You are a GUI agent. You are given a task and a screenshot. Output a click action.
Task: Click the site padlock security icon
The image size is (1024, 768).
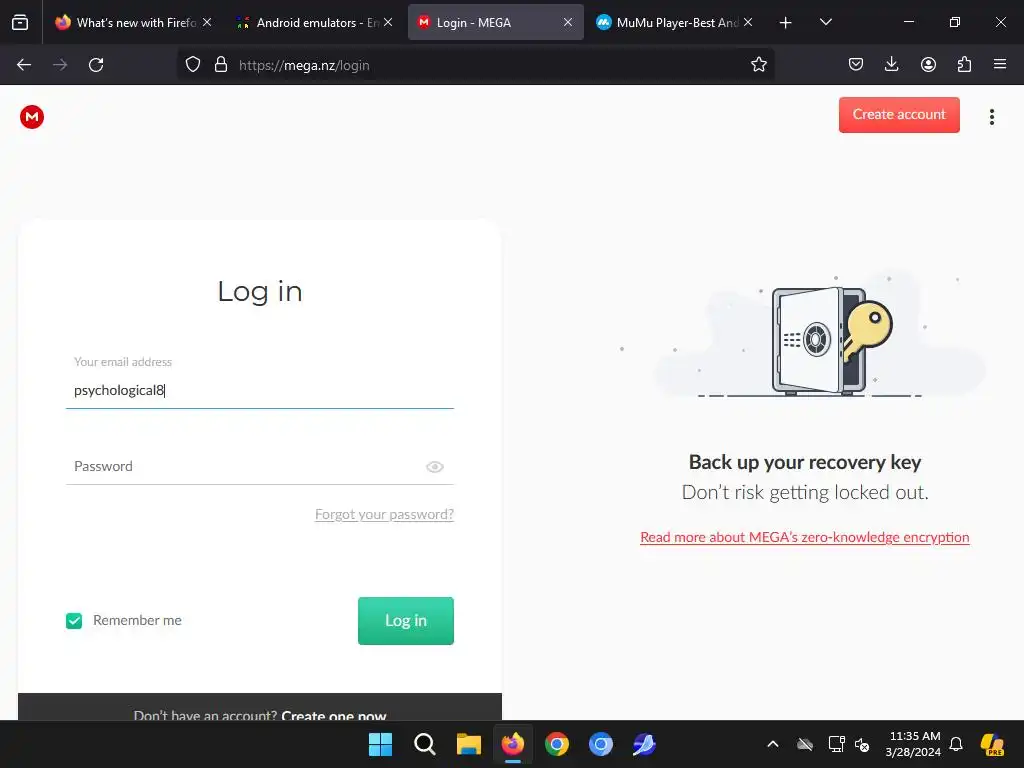coord(221,65)
